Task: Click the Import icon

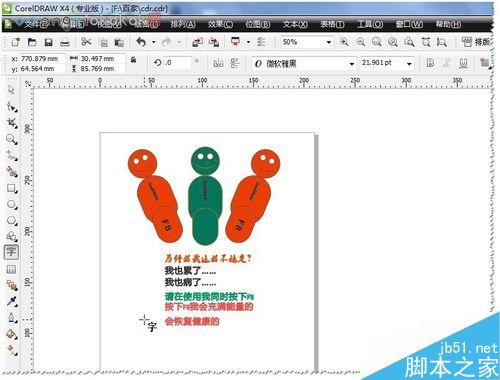Action: click(x=197, y=42)
